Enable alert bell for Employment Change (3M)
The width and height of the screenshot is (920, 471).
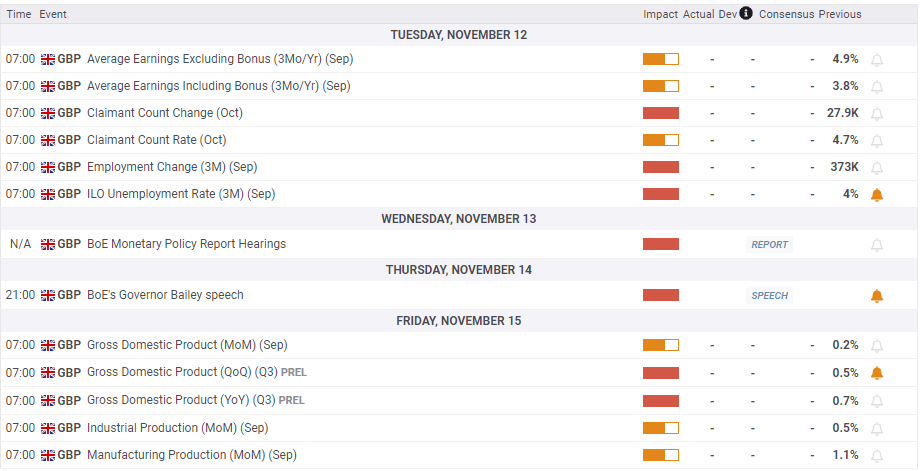click(877, 167)
